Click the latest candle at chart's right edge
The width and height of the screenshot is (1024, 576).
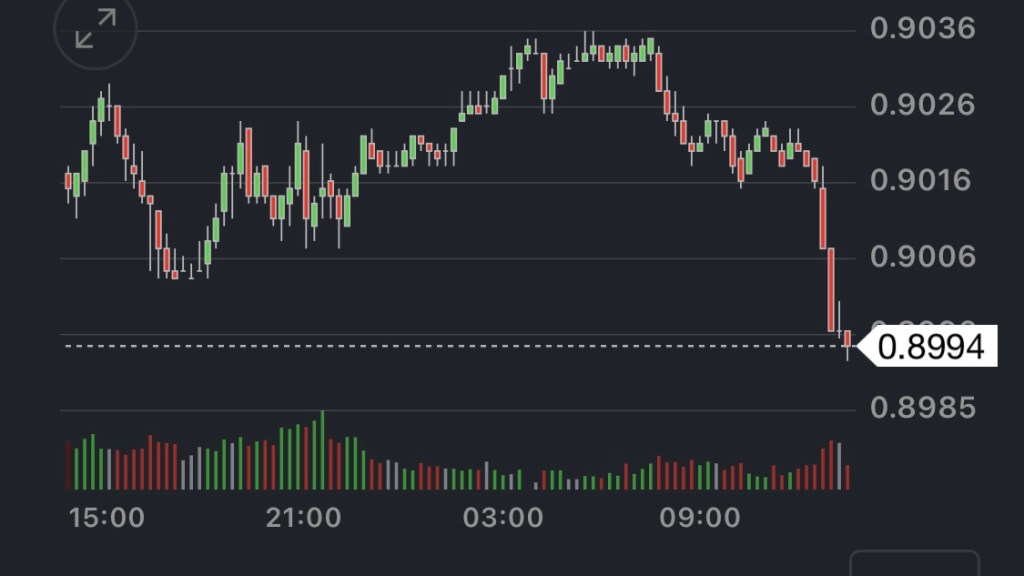(x=847, y=340)
